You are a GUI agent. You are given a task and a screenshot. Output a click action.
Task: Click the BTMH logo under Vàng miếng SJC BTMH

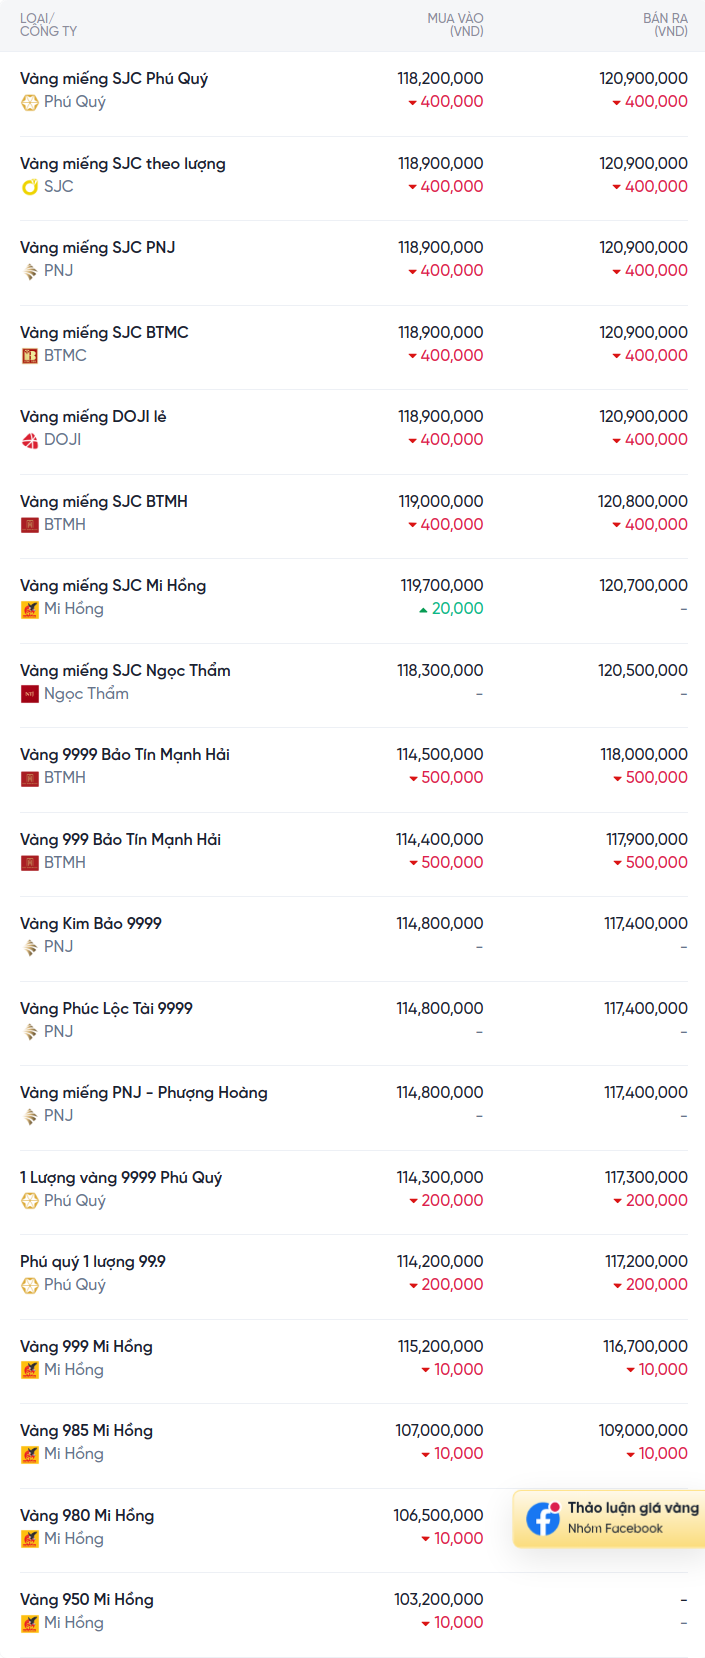[30, 525]
